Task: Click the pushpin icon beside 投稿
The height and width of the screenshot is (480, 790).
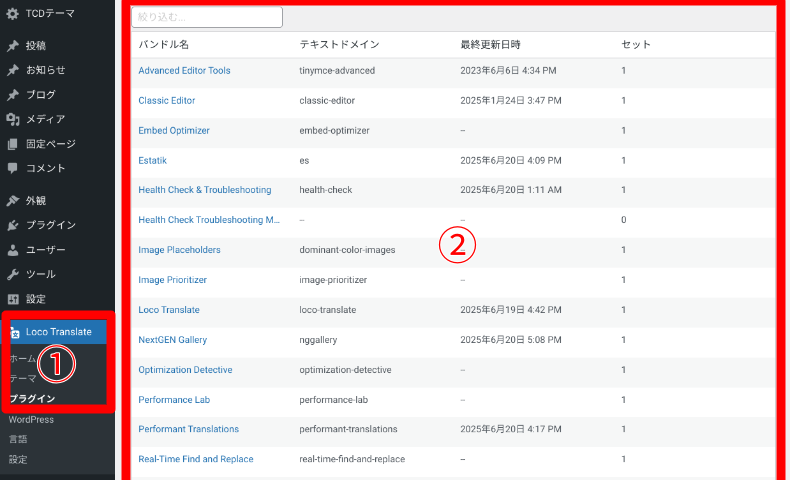Action: [13, 46]
